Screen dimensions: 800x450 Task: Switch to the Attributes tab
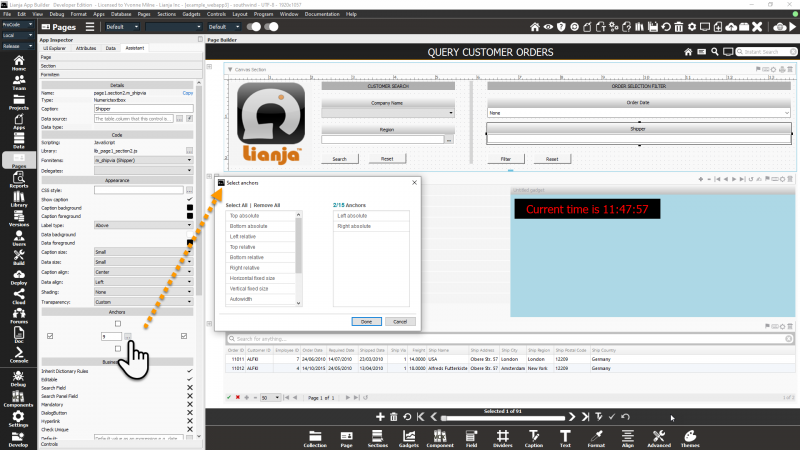[86, 47]
